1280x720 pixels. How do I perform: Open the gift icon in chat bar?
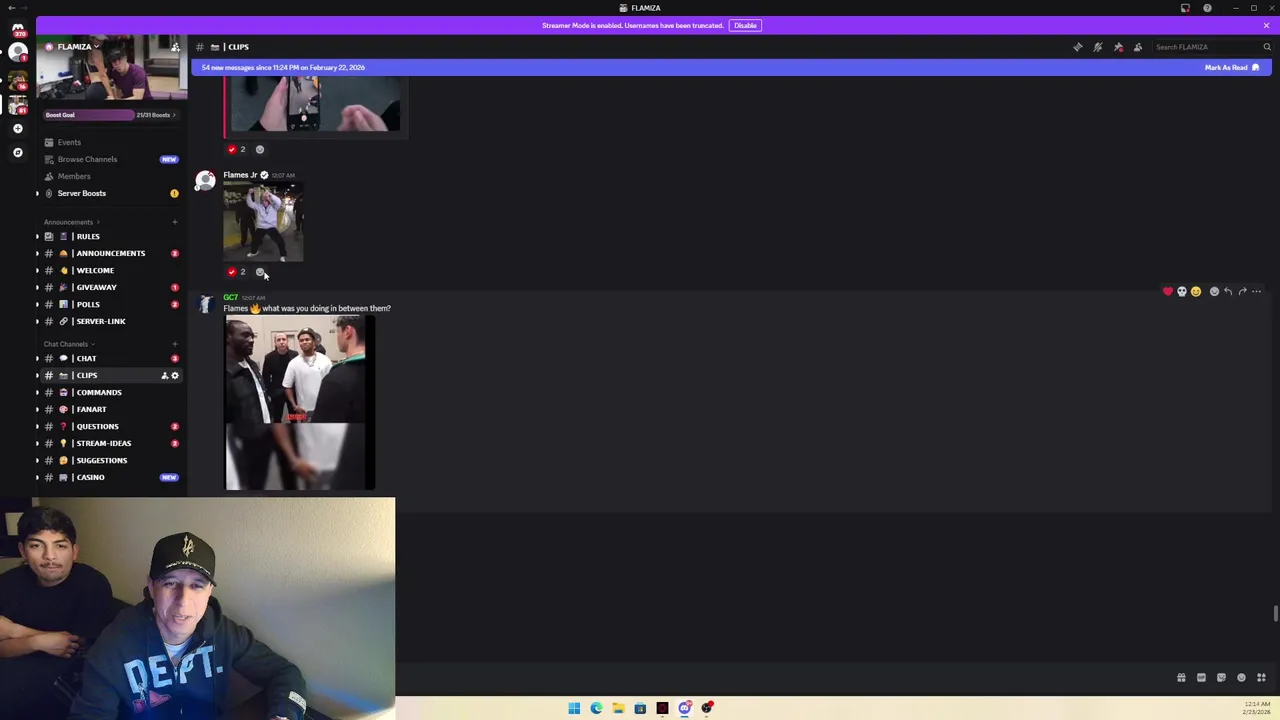click(1181, 677)
